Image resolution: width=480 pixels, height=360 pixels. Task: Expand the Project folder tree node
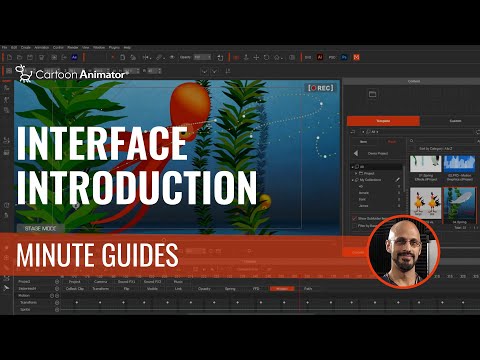point(356,173)
